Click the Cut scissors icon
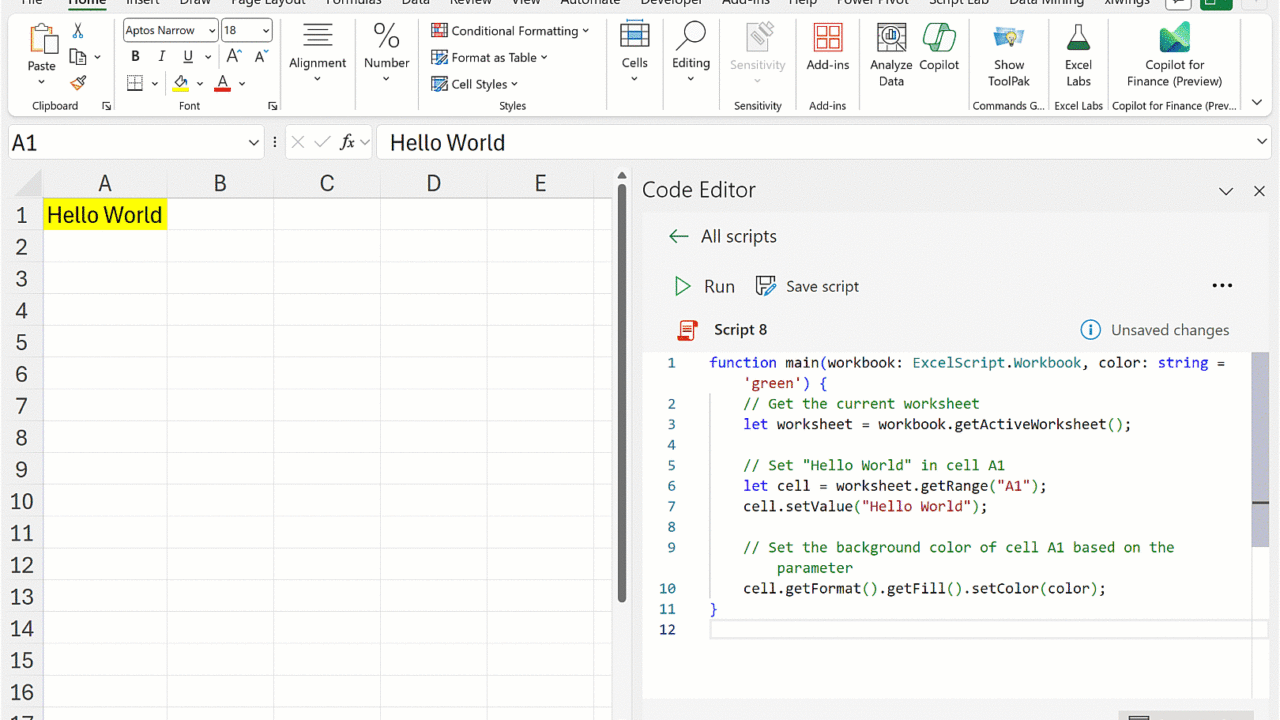 click(x=78, y=31)
